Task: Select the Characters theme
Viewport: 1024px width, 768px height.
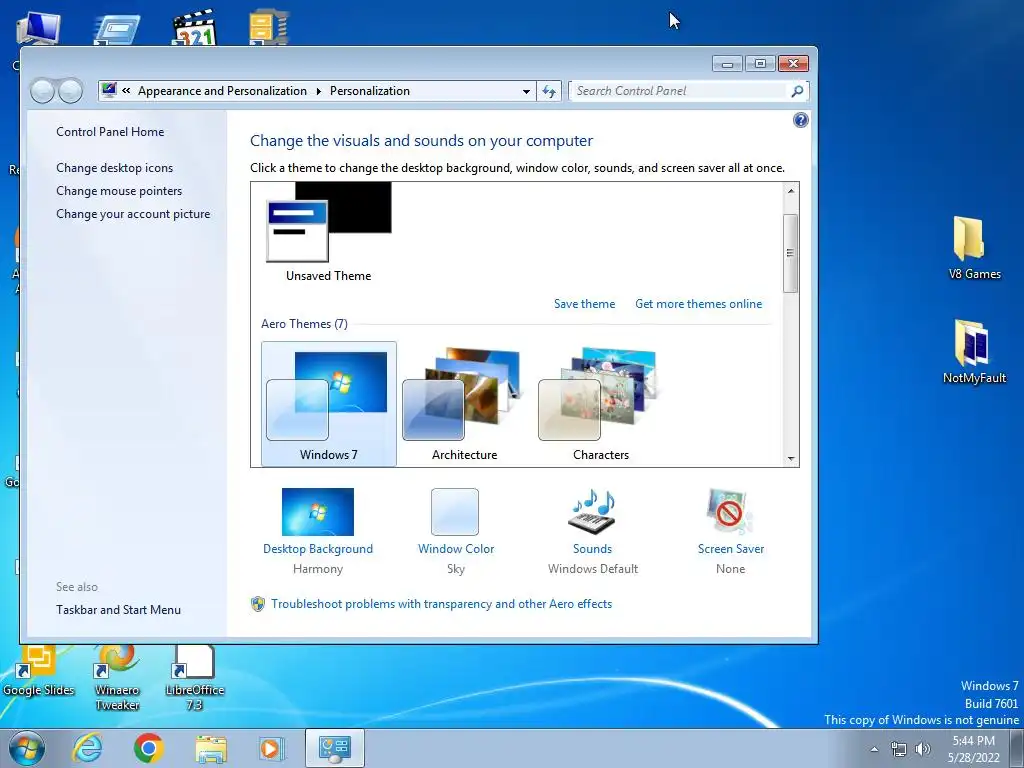Action: (x=601, y=404)
